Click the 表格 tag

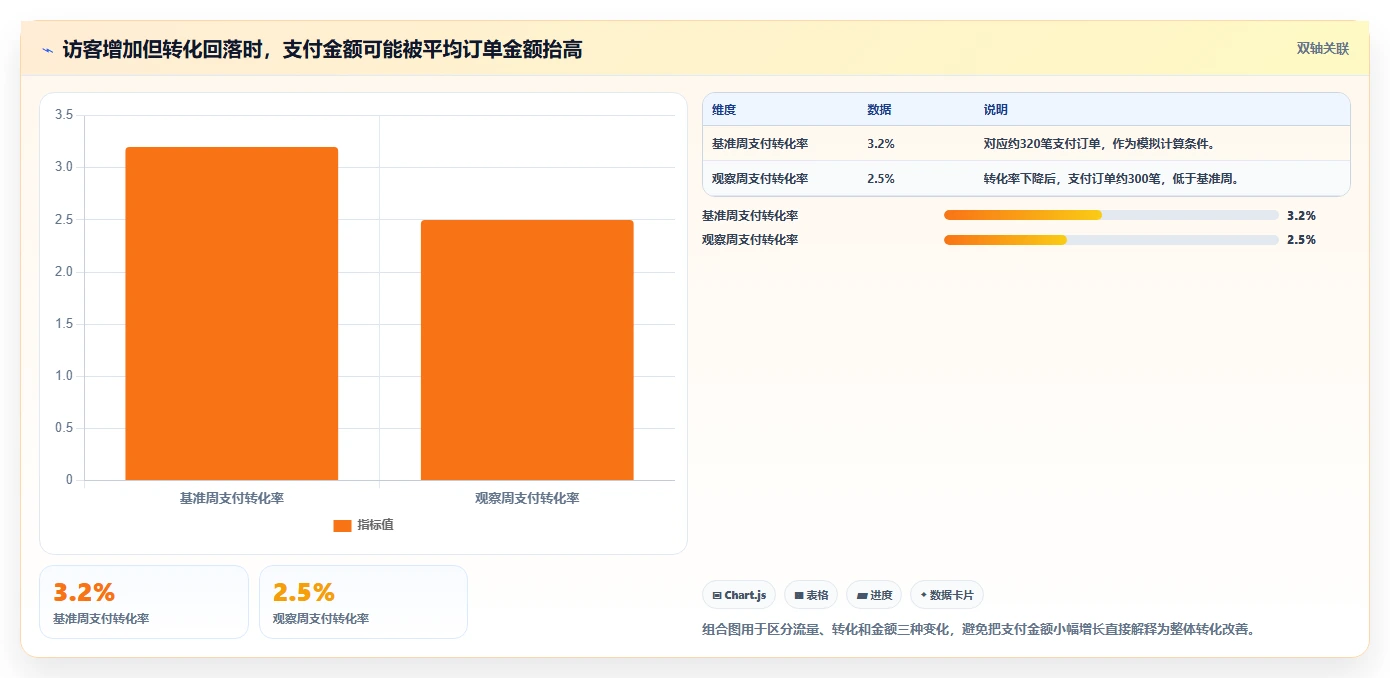point(811,595)
